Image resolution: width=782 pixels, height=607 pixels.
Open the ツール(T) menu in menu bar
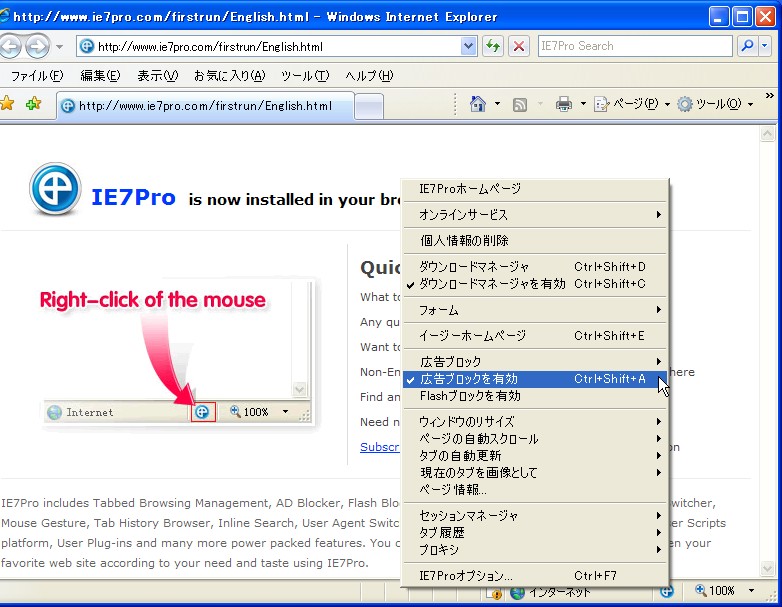tap(305, 76)
